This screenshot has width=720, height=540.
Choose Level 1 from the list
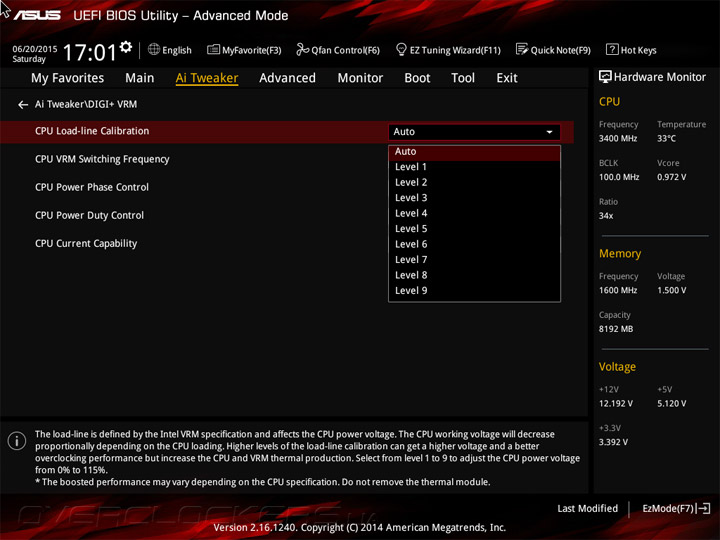point(474,167)
